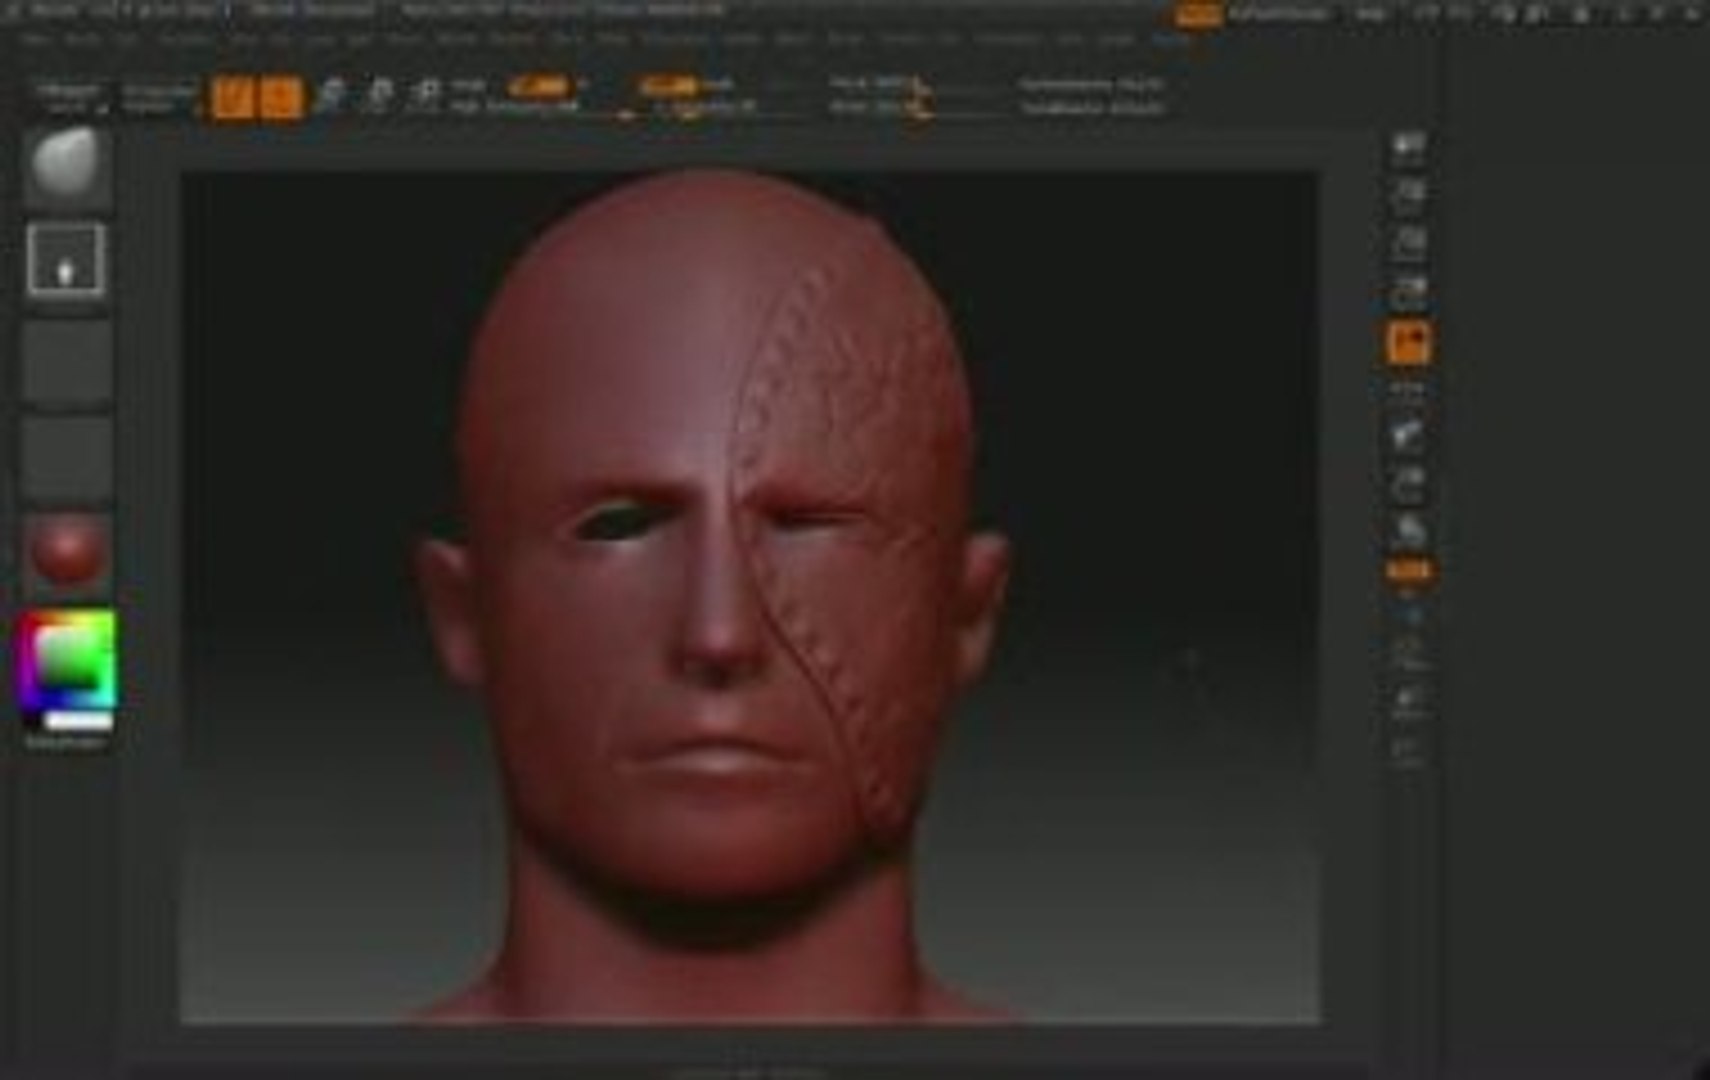Screen dimensions: 1710x1080
Task: Toggle orange XYZ rotation button on right shelf
Action: (x=1408, y=570)
